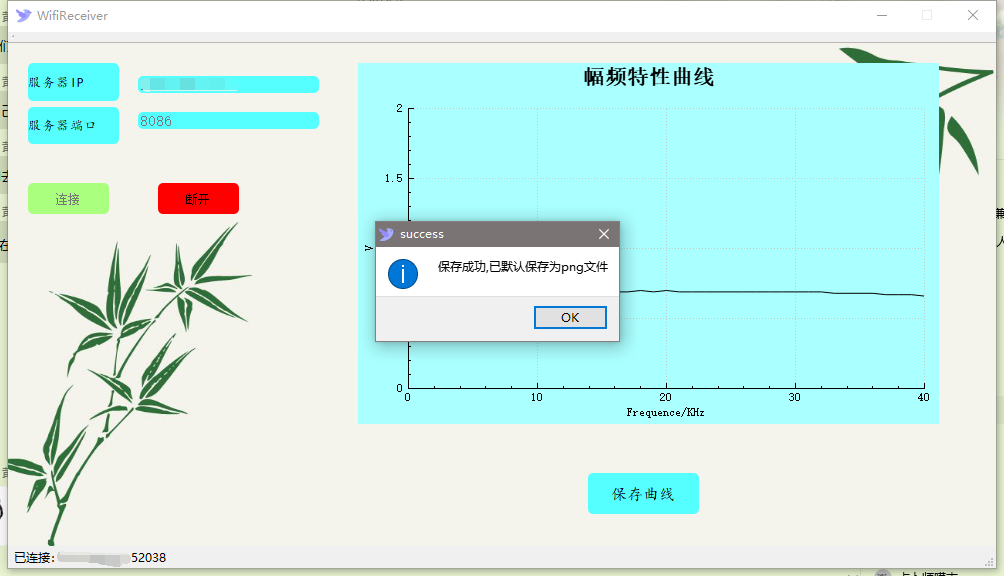Confirm the dialog by clicking OK
This screenshot has height=576, width=1004.
[569, 317]
